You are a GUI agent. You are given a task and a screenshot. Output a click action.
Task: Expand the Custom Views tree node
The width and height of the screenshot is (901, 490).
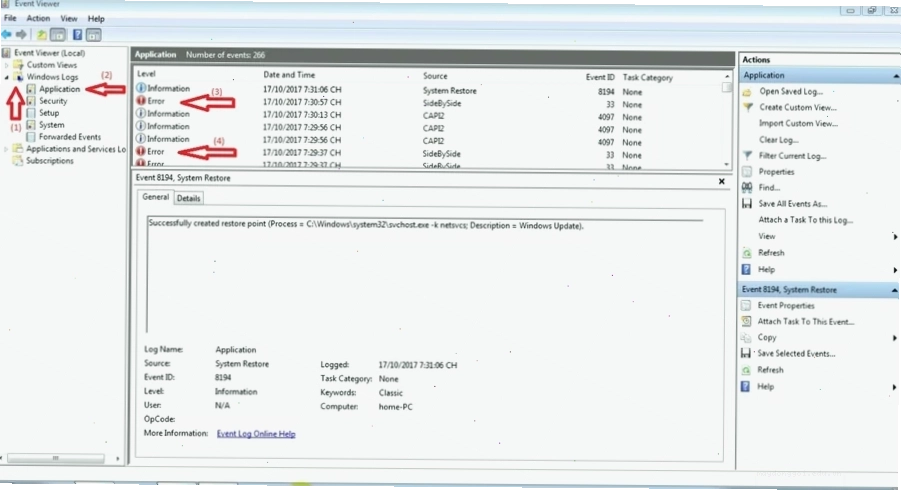tap(6, 65)
